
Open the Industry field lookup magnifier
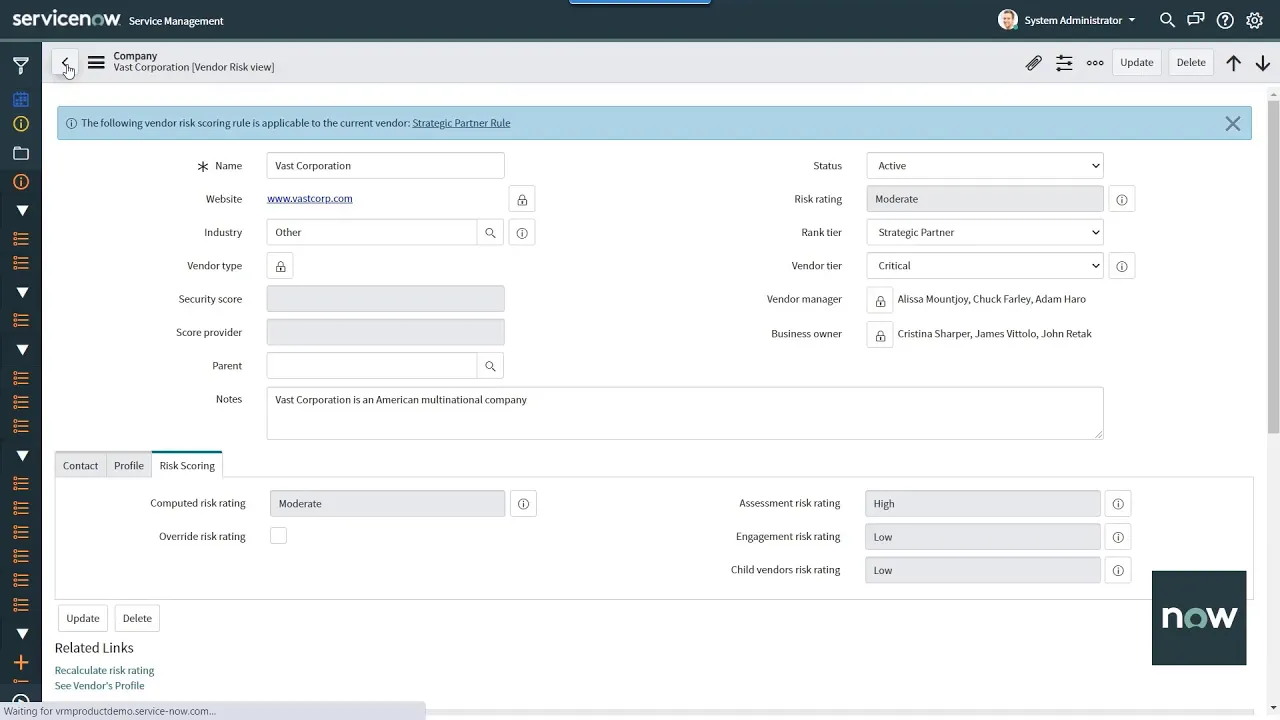tap(490, 232)
